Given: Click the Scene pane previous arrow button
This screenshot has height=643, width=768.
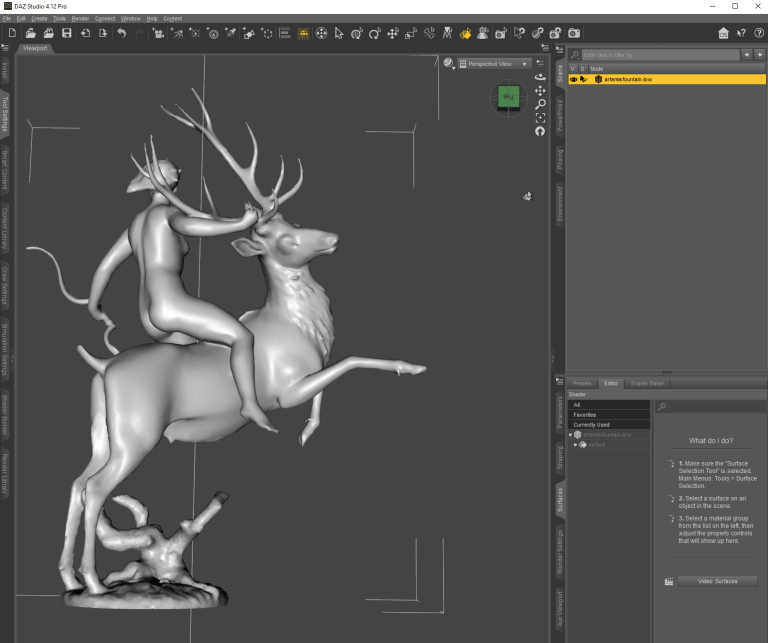Looking at the screenshot, I should pos(747,55).
